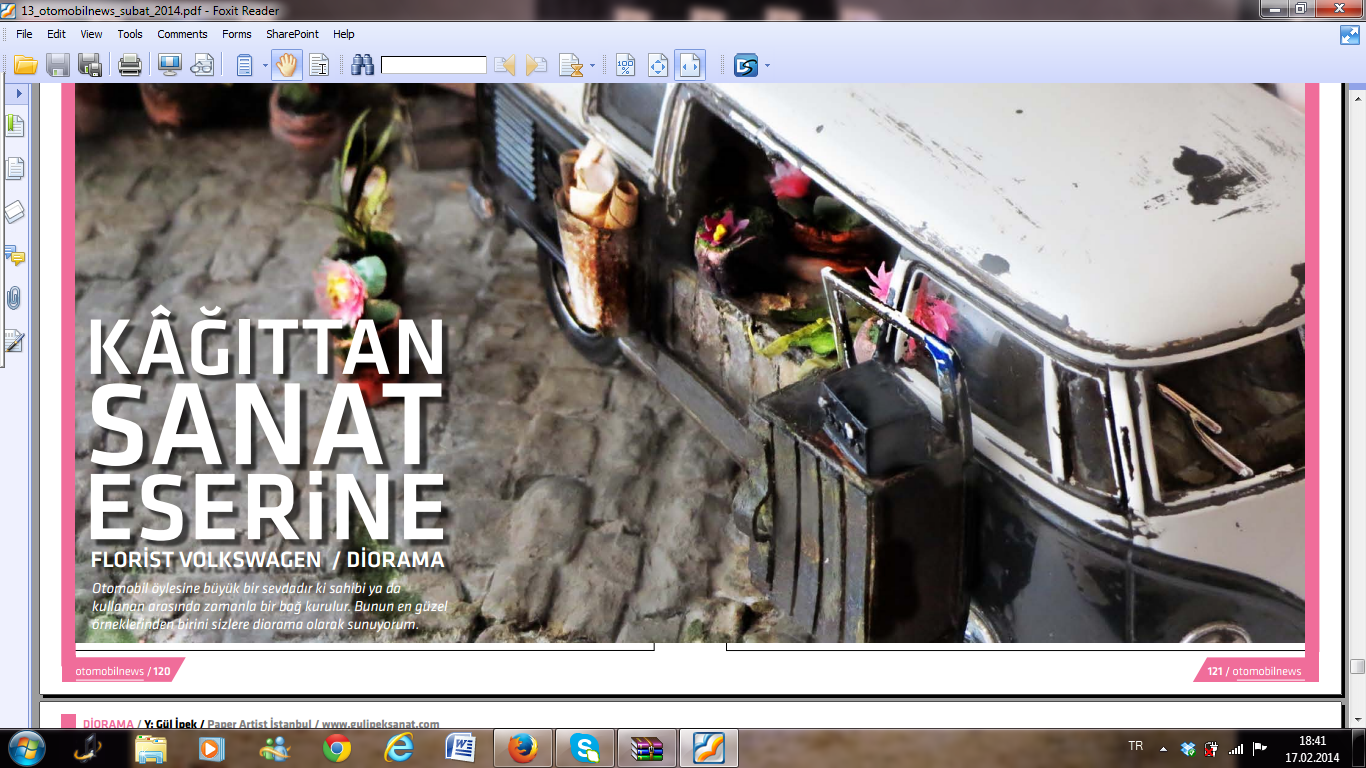Open the Layers panel icon

tap(14, 212)
